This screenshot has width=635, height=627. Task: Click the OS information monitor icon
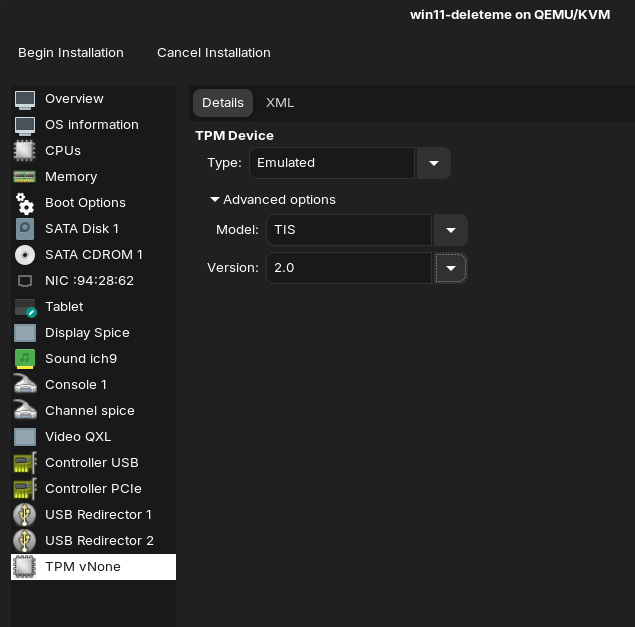pyautogui.click(x=25, y=125)
